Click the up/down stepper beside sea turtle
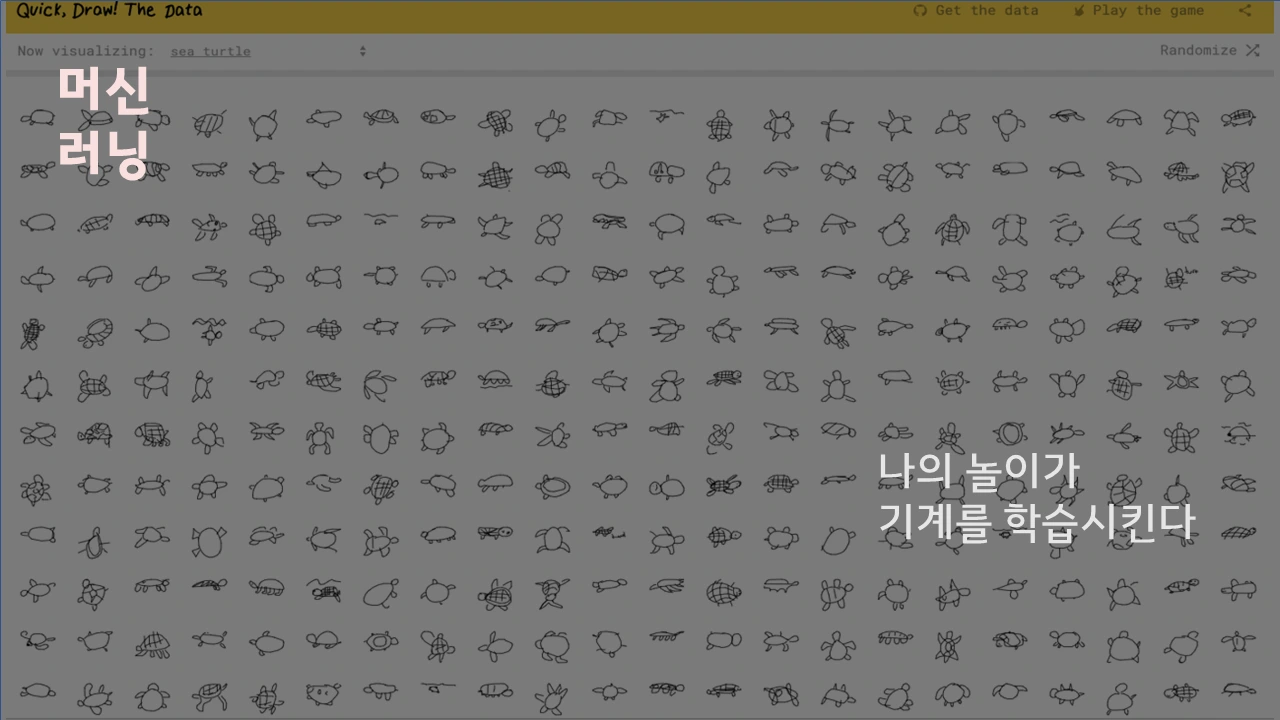 (x=363, y=51)
